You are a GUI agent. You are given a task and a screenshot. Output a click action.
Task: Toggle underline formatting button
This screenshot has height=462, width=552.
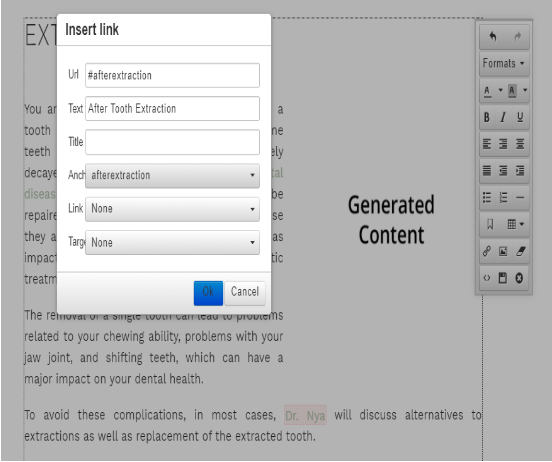pos(520,117)
